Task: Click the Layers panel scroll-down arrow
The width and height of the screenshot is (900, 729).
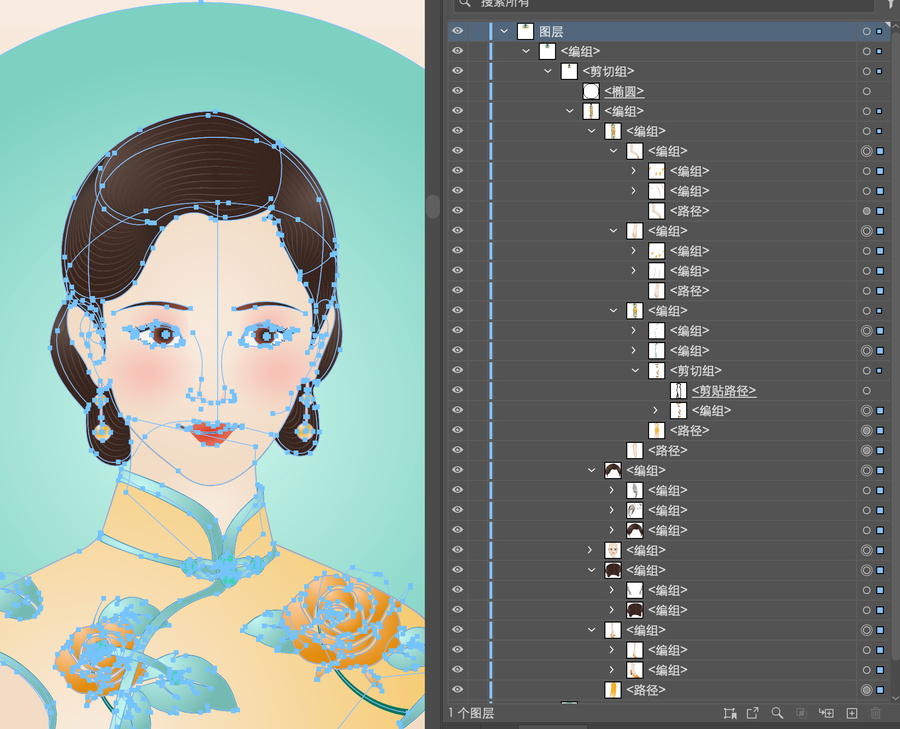Action: click(x=895, y=697)
